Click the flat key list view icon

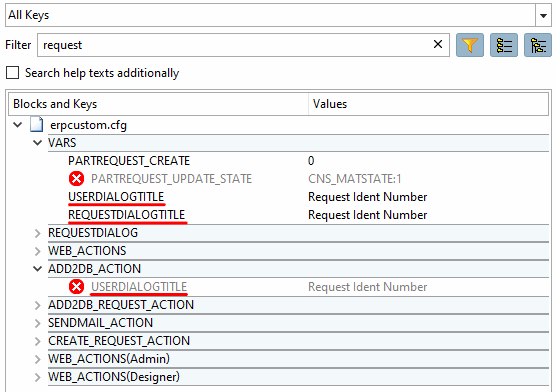(x=504, y=45)
